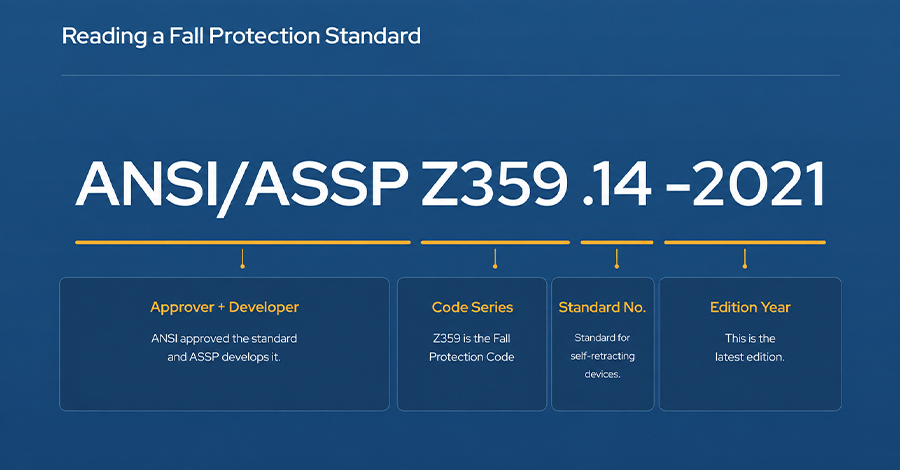Click the title 'Reading a Fall Protection Standard'
This screenshot has width=900, height=470.
[241, 37]
